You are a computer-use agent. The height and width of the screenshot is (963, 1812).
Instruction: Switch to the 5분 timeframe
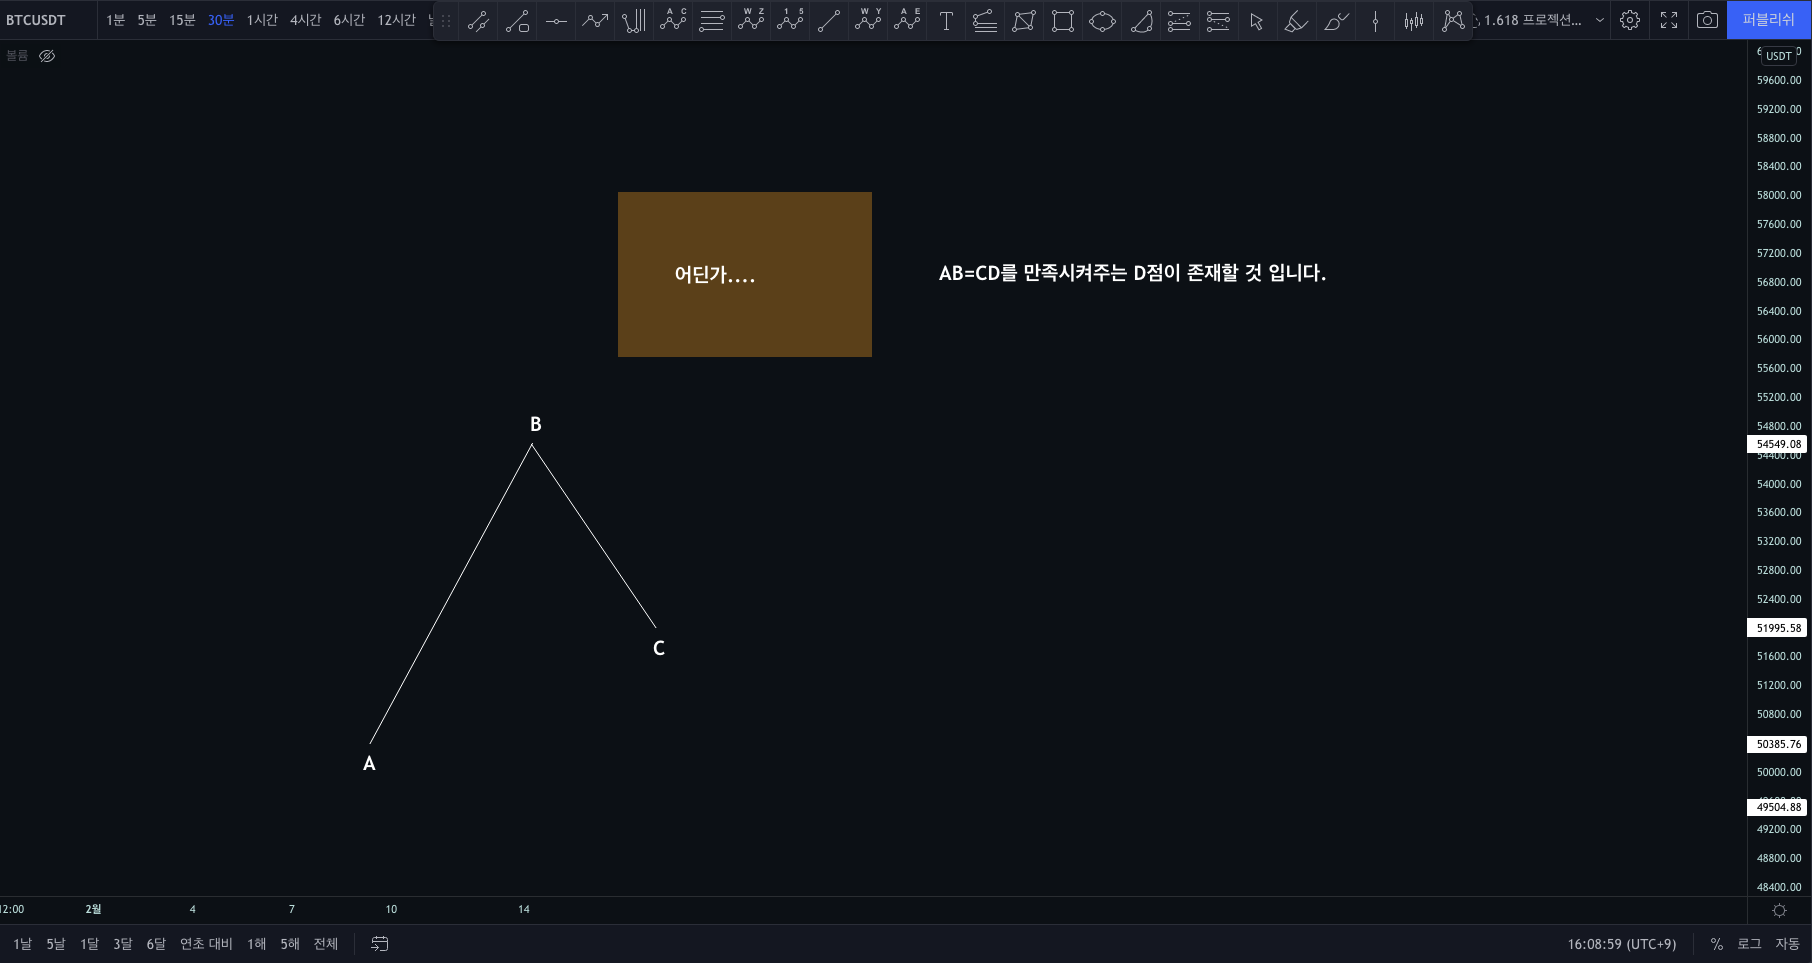pyautogui.click(x=147, y=20)
